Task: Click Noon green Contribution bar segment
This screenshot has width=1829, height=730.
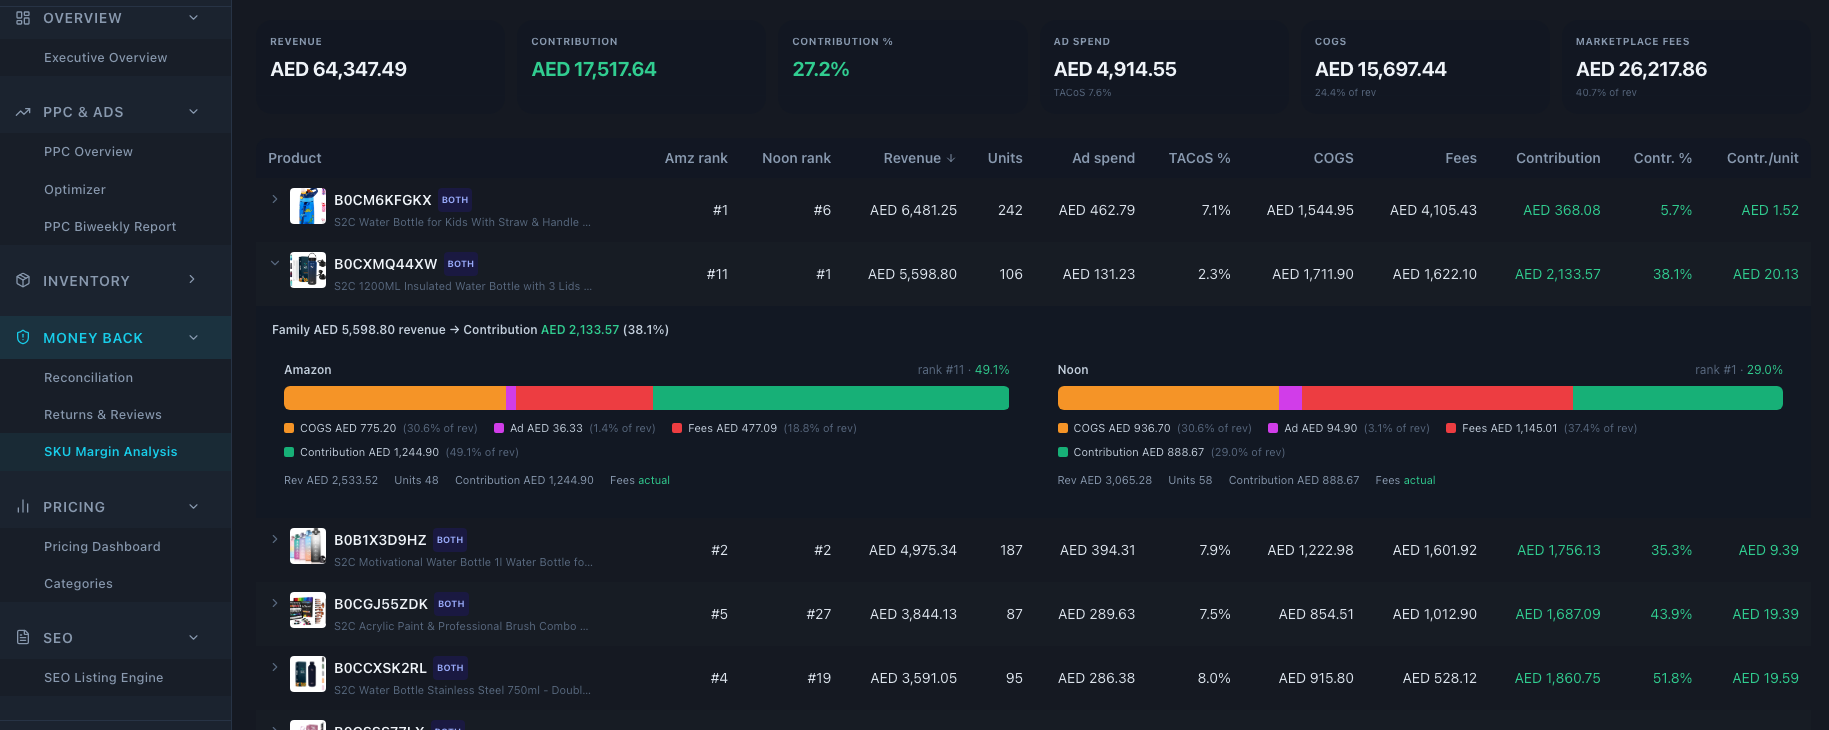Action: pyautogui.click(x=1678, y=398)
